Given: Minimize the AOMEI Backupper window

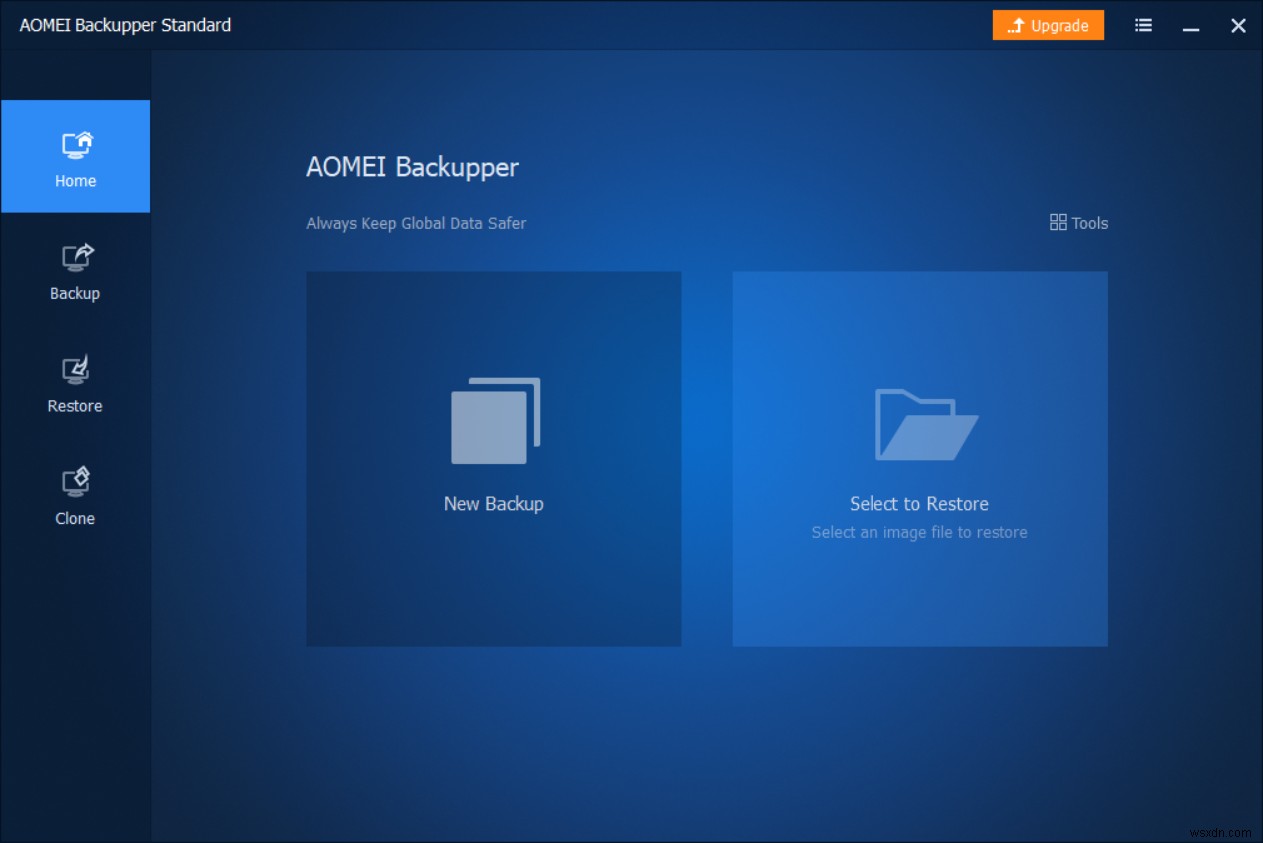Looking at the screenshot, I should point(1191,27).
